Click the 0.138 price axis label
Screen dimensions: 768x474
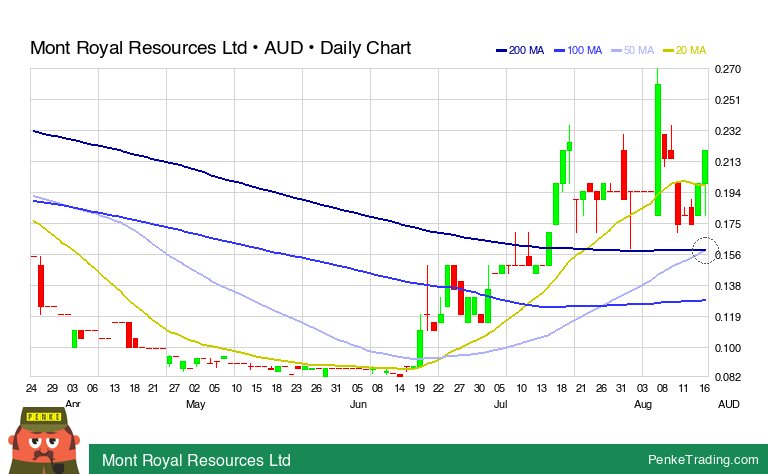click(728, 286)
